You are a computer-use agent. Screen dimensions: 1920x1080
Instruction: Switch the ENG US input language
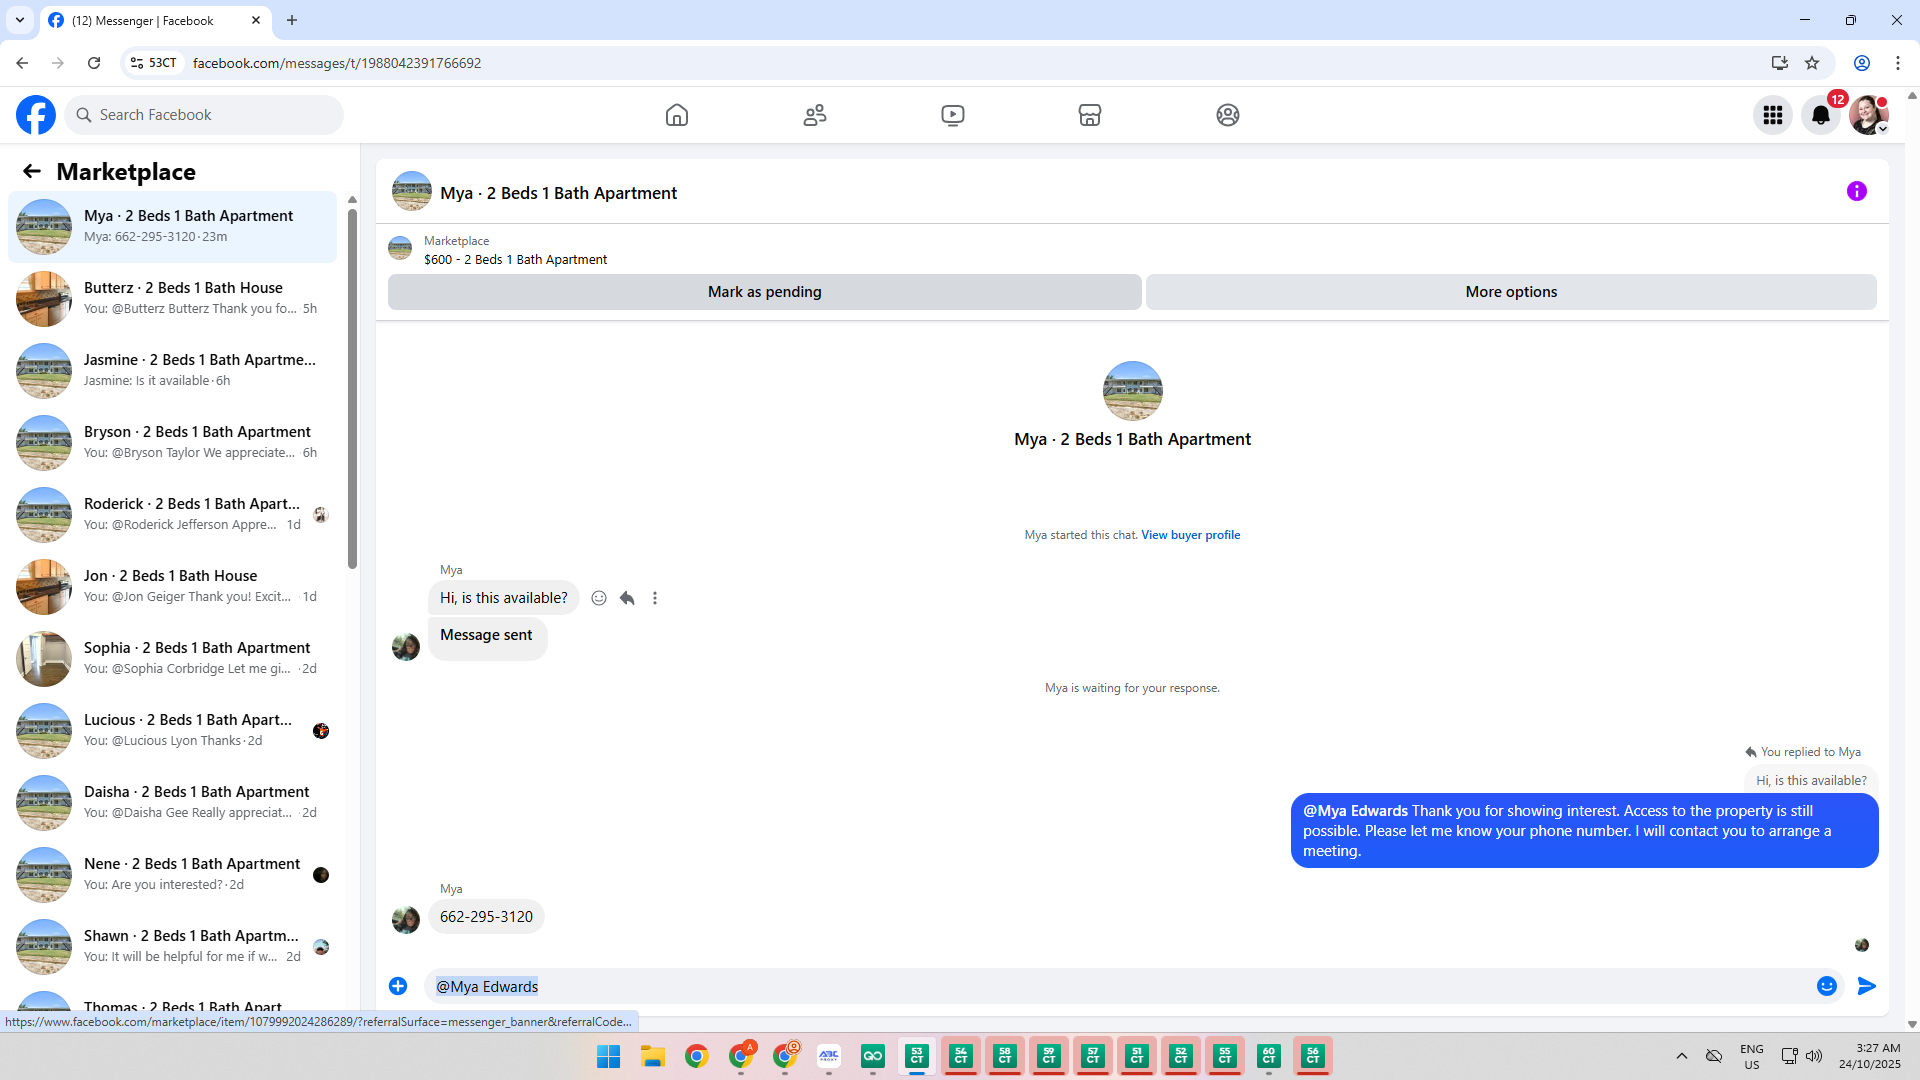point(1752,1056)
